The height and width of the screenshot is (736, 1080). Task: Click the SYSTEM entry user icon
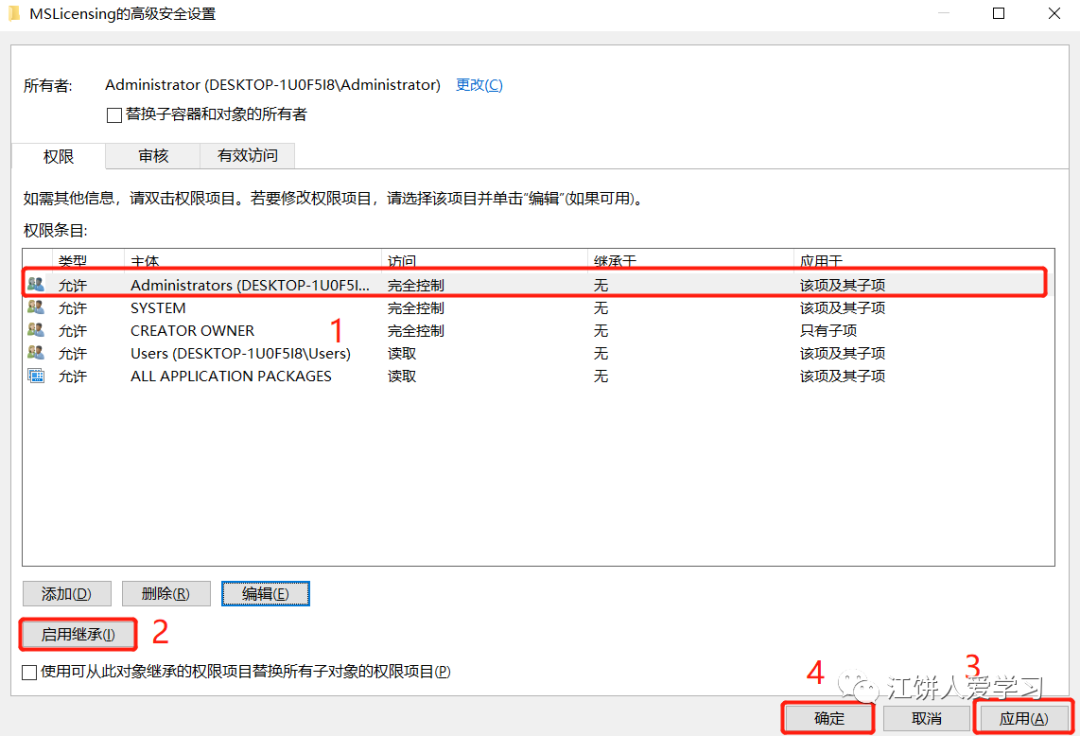pyautogui.click(x=36, y=307)
